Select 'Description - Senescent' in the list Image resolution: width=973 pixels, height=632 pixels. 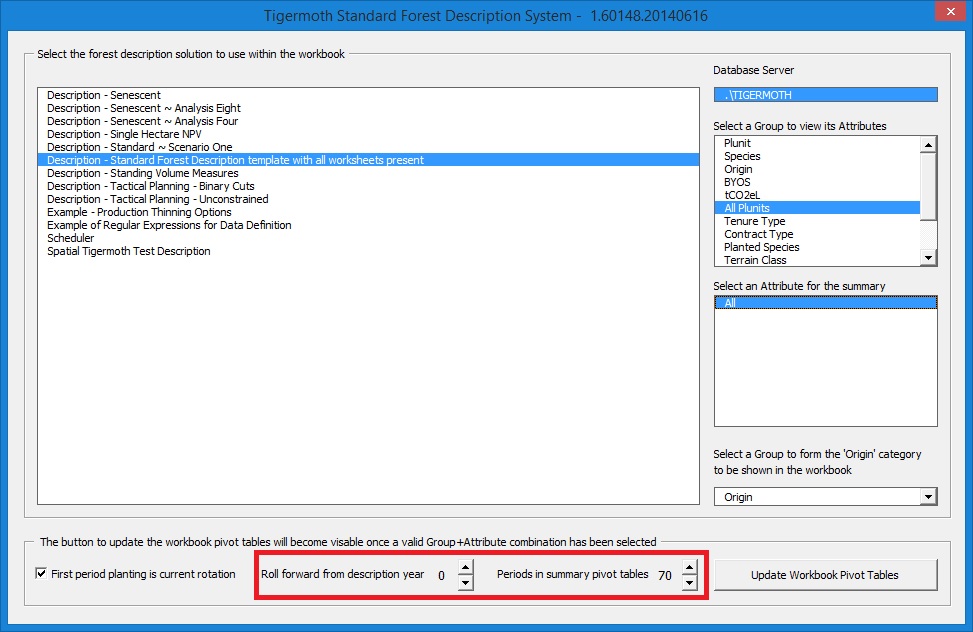click(x=368, y=95)
